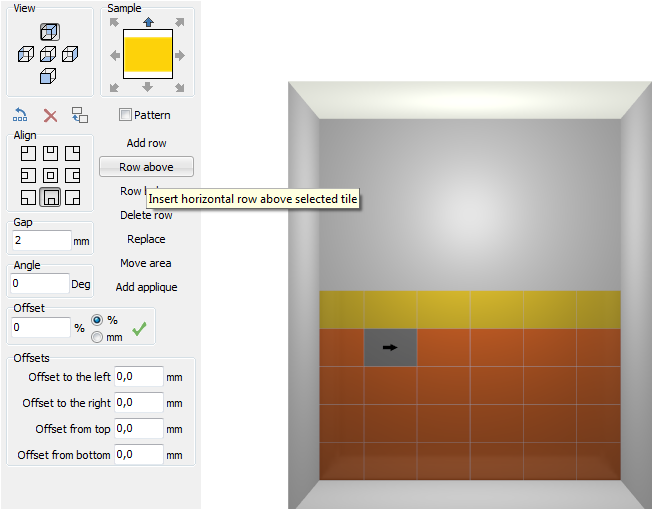
Task: Click the Row above button
Action: point(146,167)
